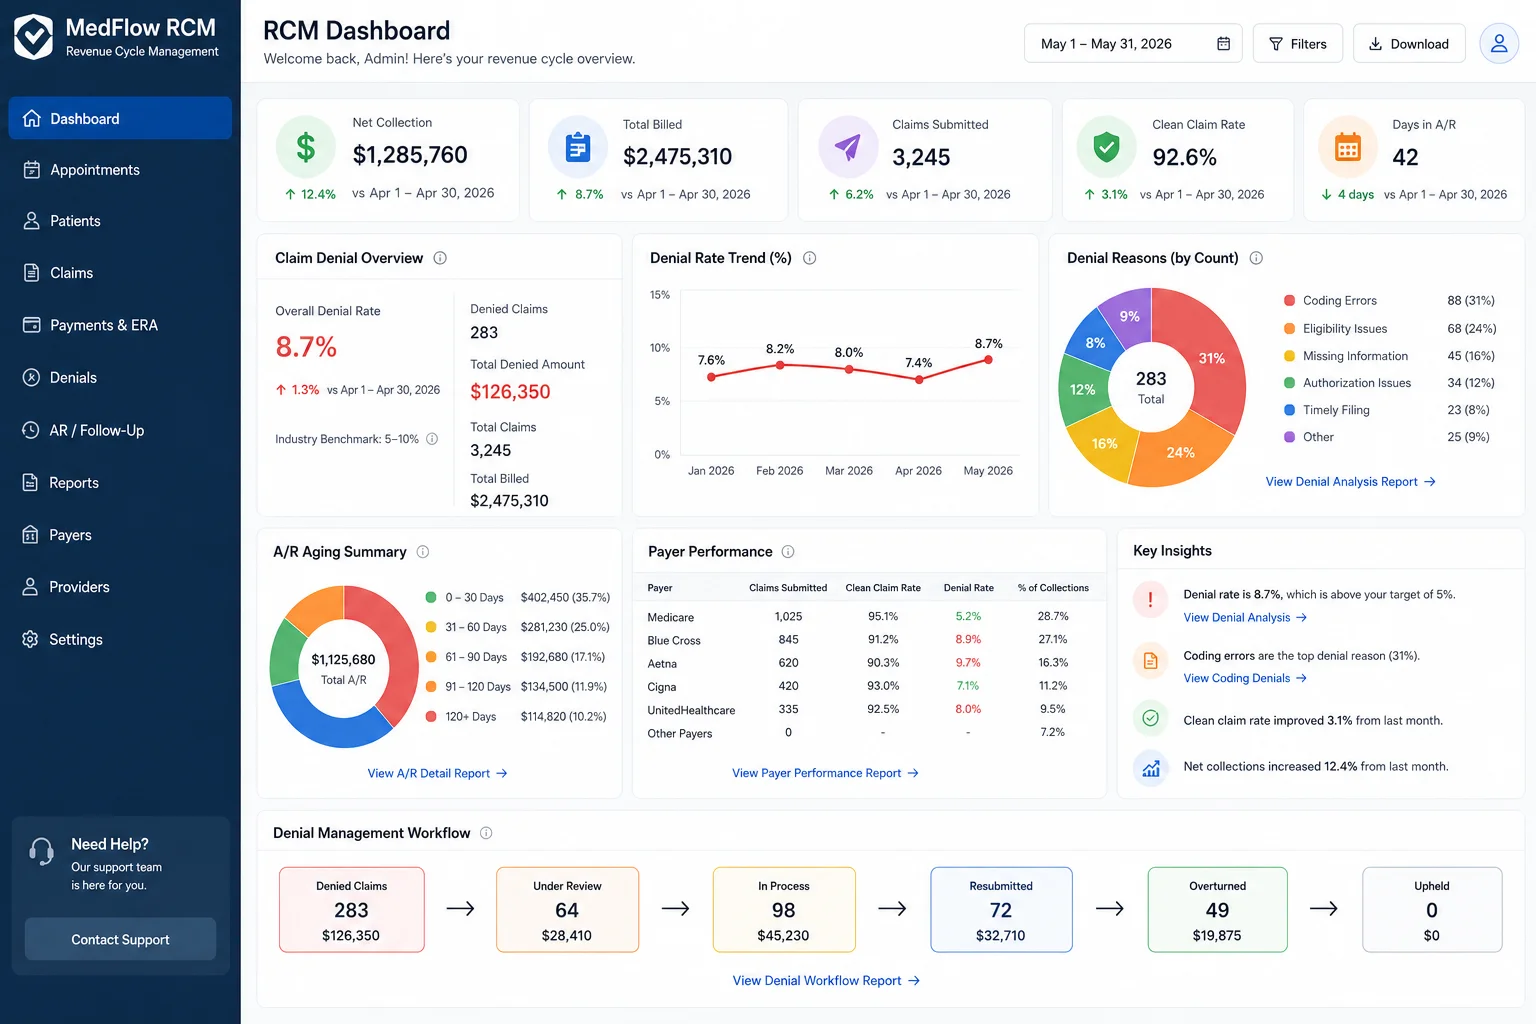This screenshot has width=1536, height=1024.
Task: Select the Resubmitted 72 workflow card
Action: tap(1001, 909)
